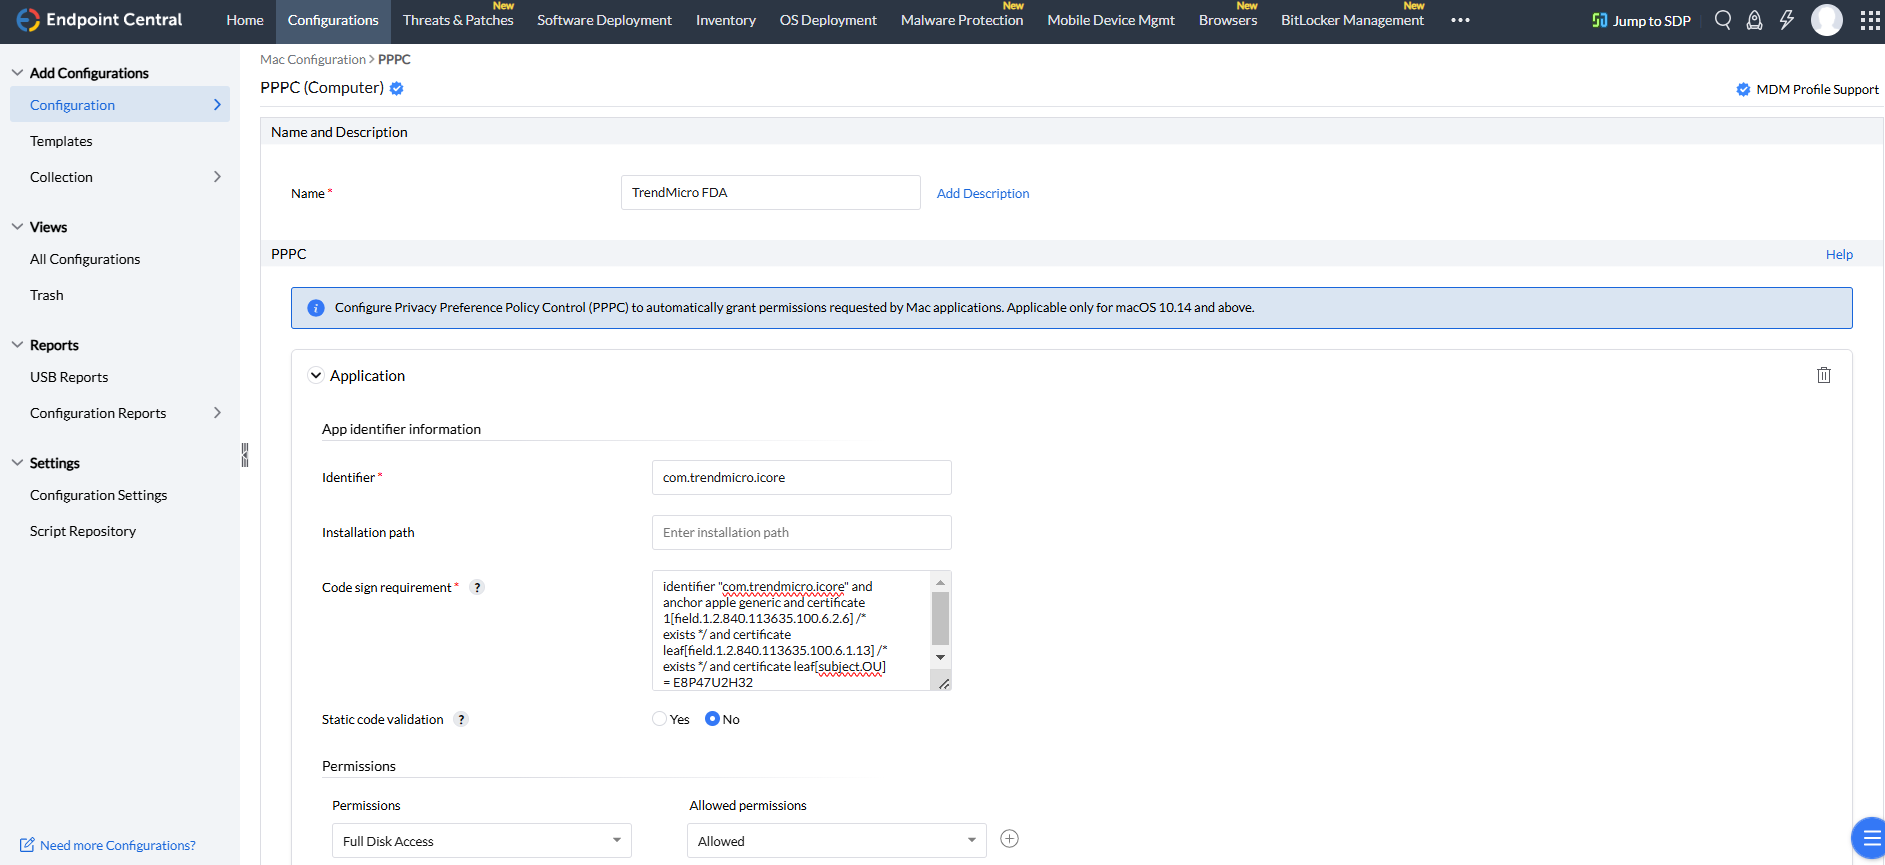Expand the Collection submenu arrow
Screen dimensions: 1885x865
[x=217, y=177]
